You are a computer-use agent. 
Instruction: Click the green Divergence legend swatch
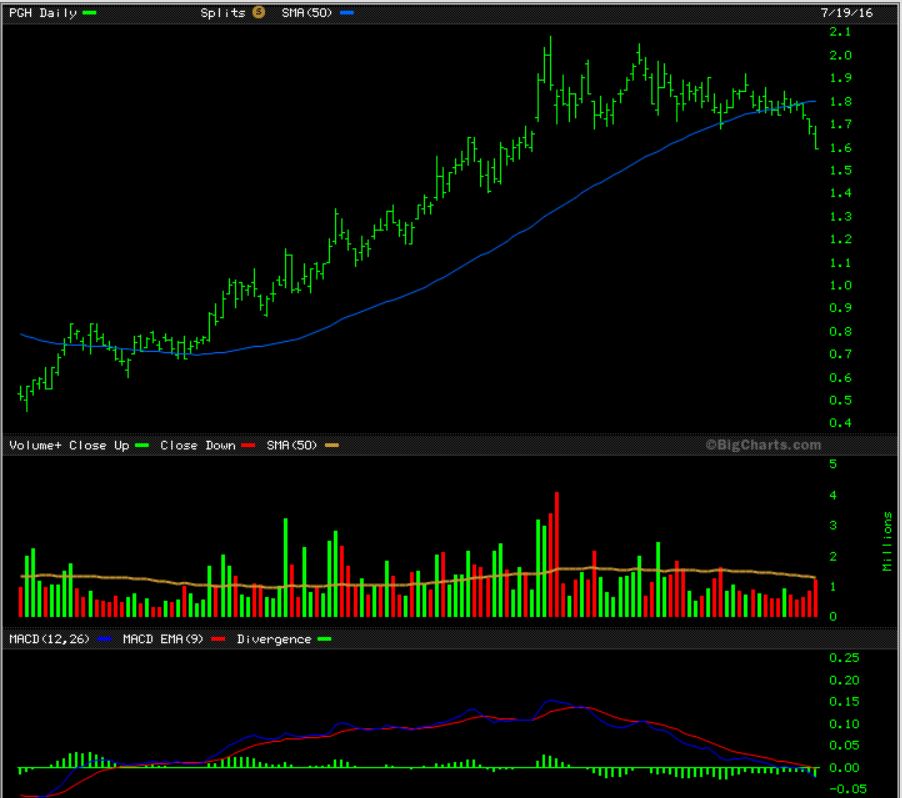pyautogui.click(x=324, y=639)
